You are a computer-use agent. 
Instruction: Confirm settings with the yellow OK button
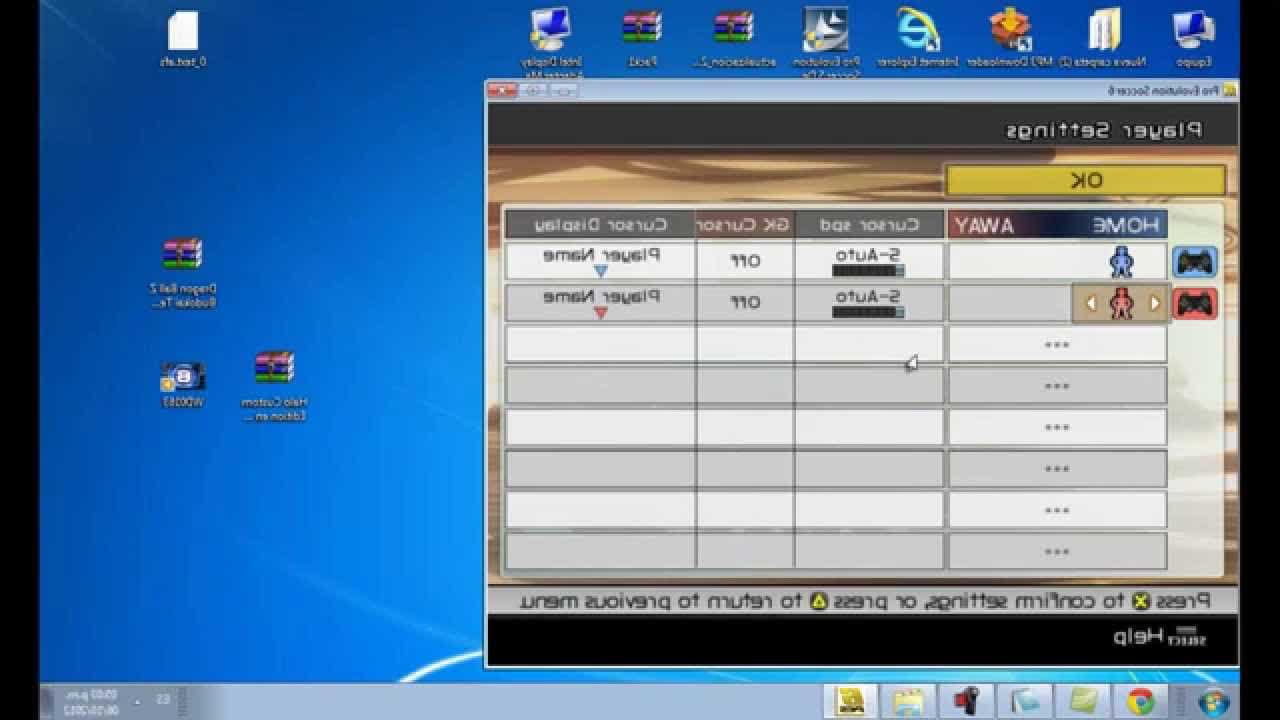point(1085,180)
